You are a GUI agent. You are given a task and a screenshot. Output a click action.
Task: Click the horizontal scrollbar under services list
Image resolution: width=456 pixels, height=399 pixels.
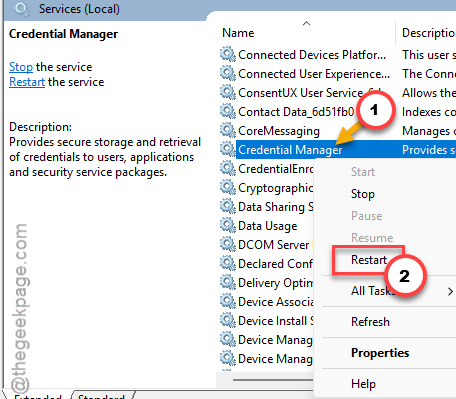pos(273,380)
